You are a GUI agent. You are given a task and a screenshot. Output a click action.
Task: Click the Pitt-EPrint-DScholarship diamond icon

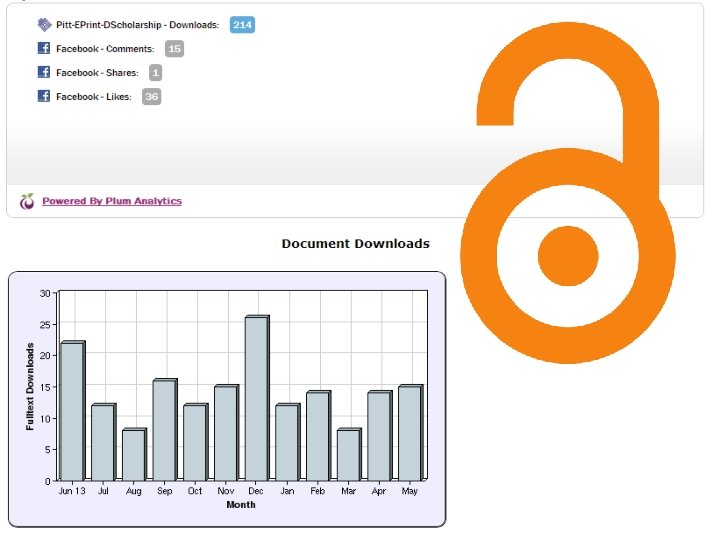coord(44,24)
